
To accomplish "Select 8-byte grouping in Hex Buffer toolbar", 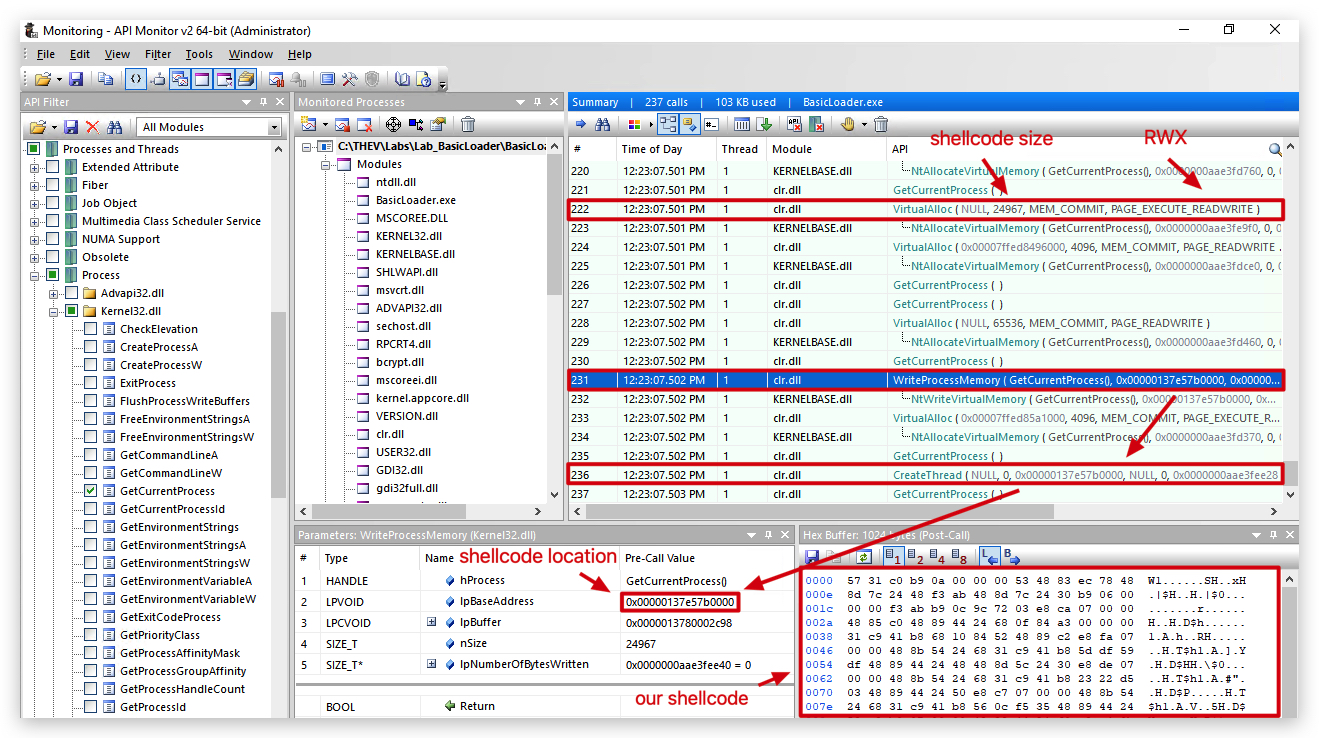I will [957, 556].
